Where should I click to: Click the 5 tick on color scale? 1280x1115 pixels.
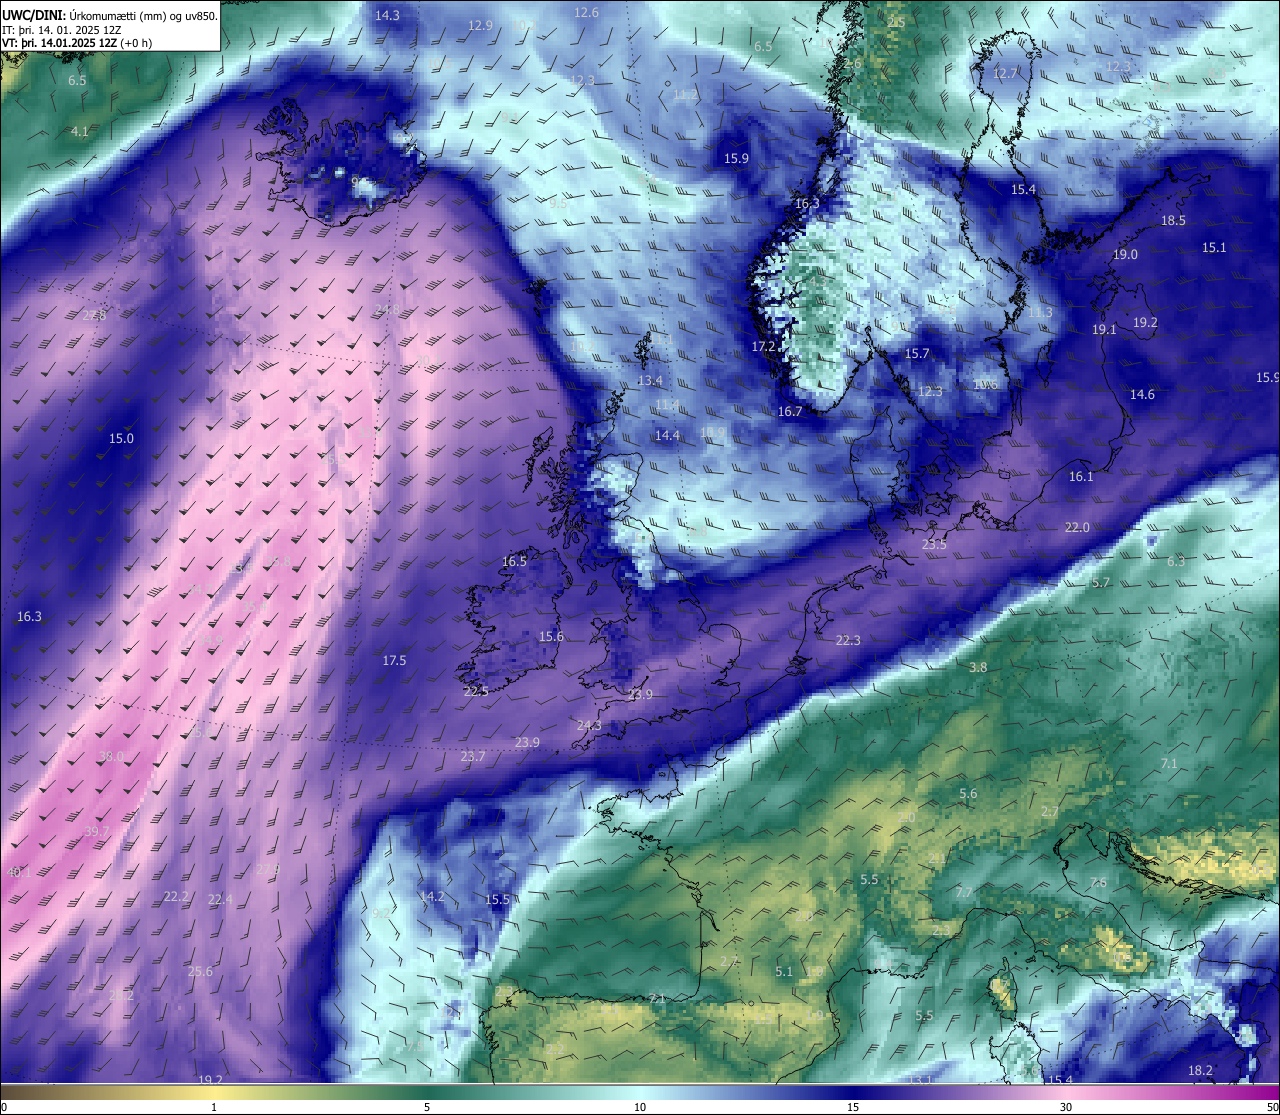click(427, 1107)
